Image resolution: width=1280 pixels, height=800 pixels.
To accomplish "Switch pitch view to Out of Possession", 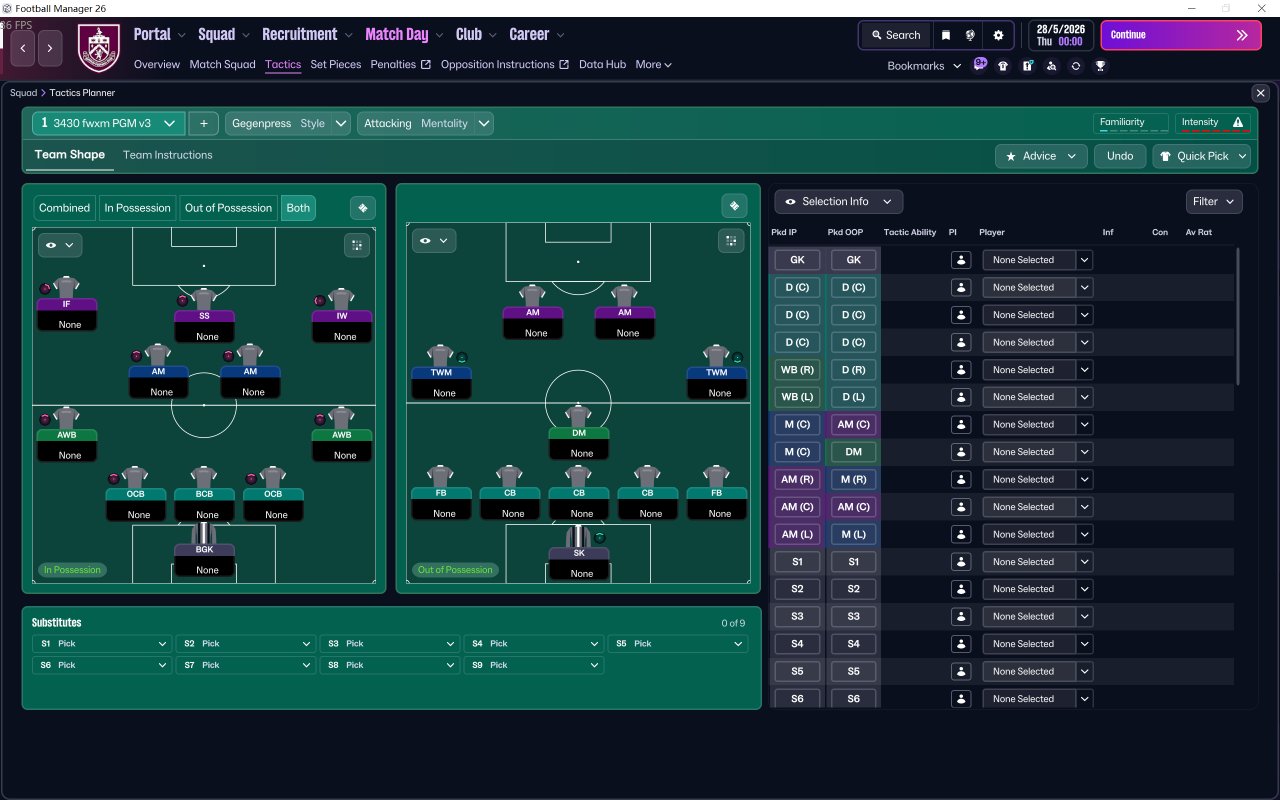I will point(228,208).
